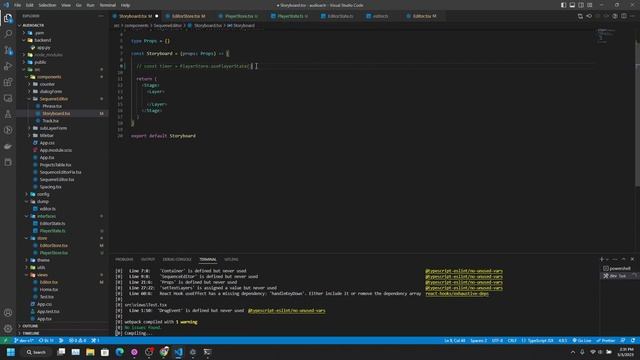The image size is (640, 360).
Task: Open the react-hooks/exhaustive-deps link in terminal
Action: (457, 293)
